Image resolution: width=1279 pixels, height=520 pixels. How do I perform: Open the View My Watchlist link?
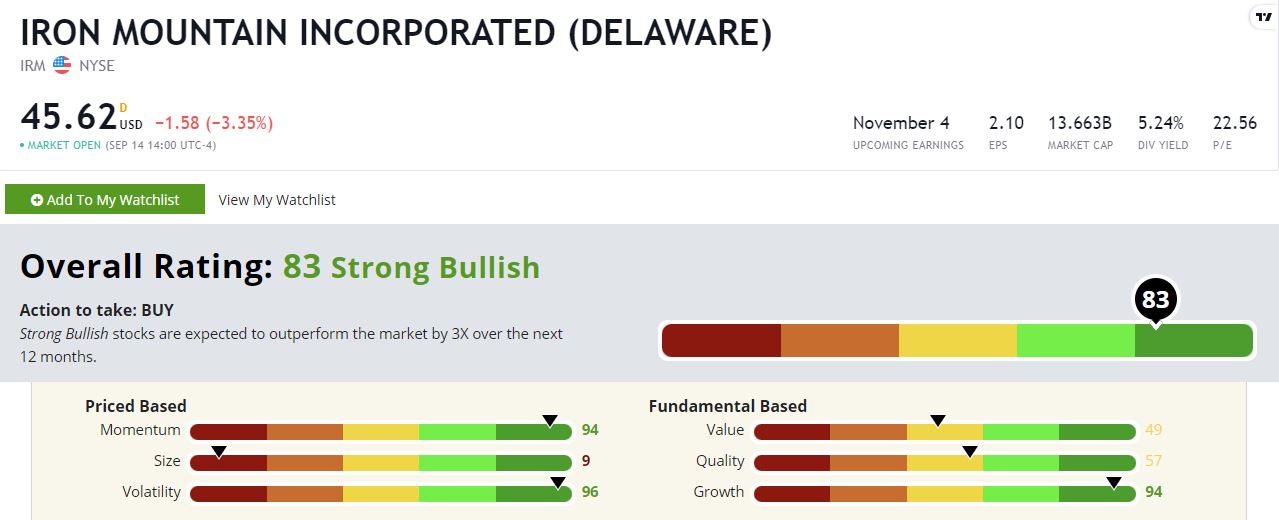point(277,200)
